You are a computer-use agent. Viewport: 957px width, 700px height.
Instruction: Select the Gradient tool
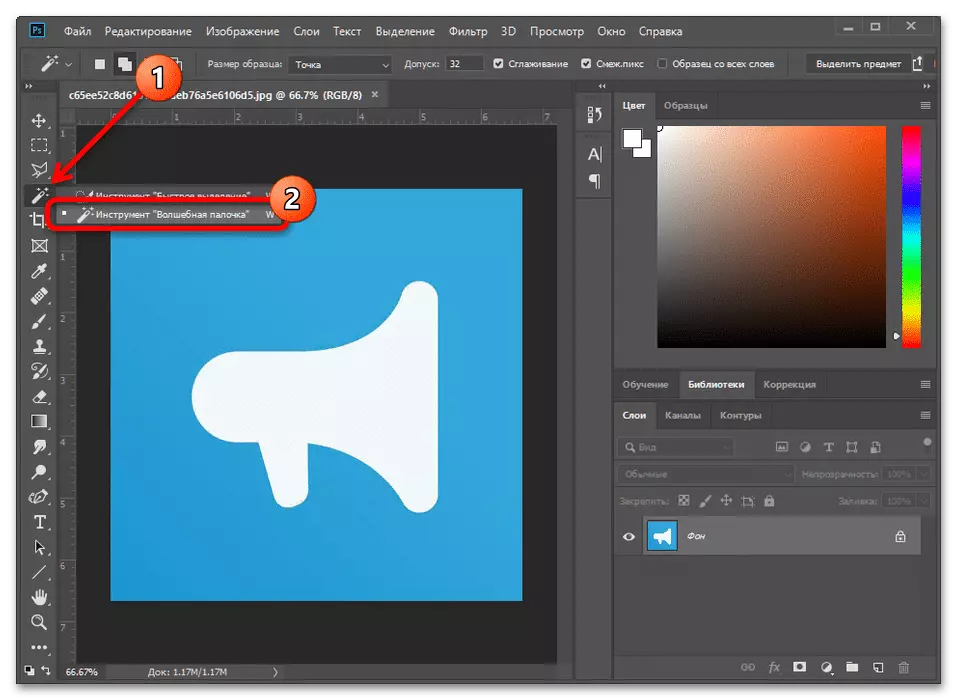click(x=39, y=422)
